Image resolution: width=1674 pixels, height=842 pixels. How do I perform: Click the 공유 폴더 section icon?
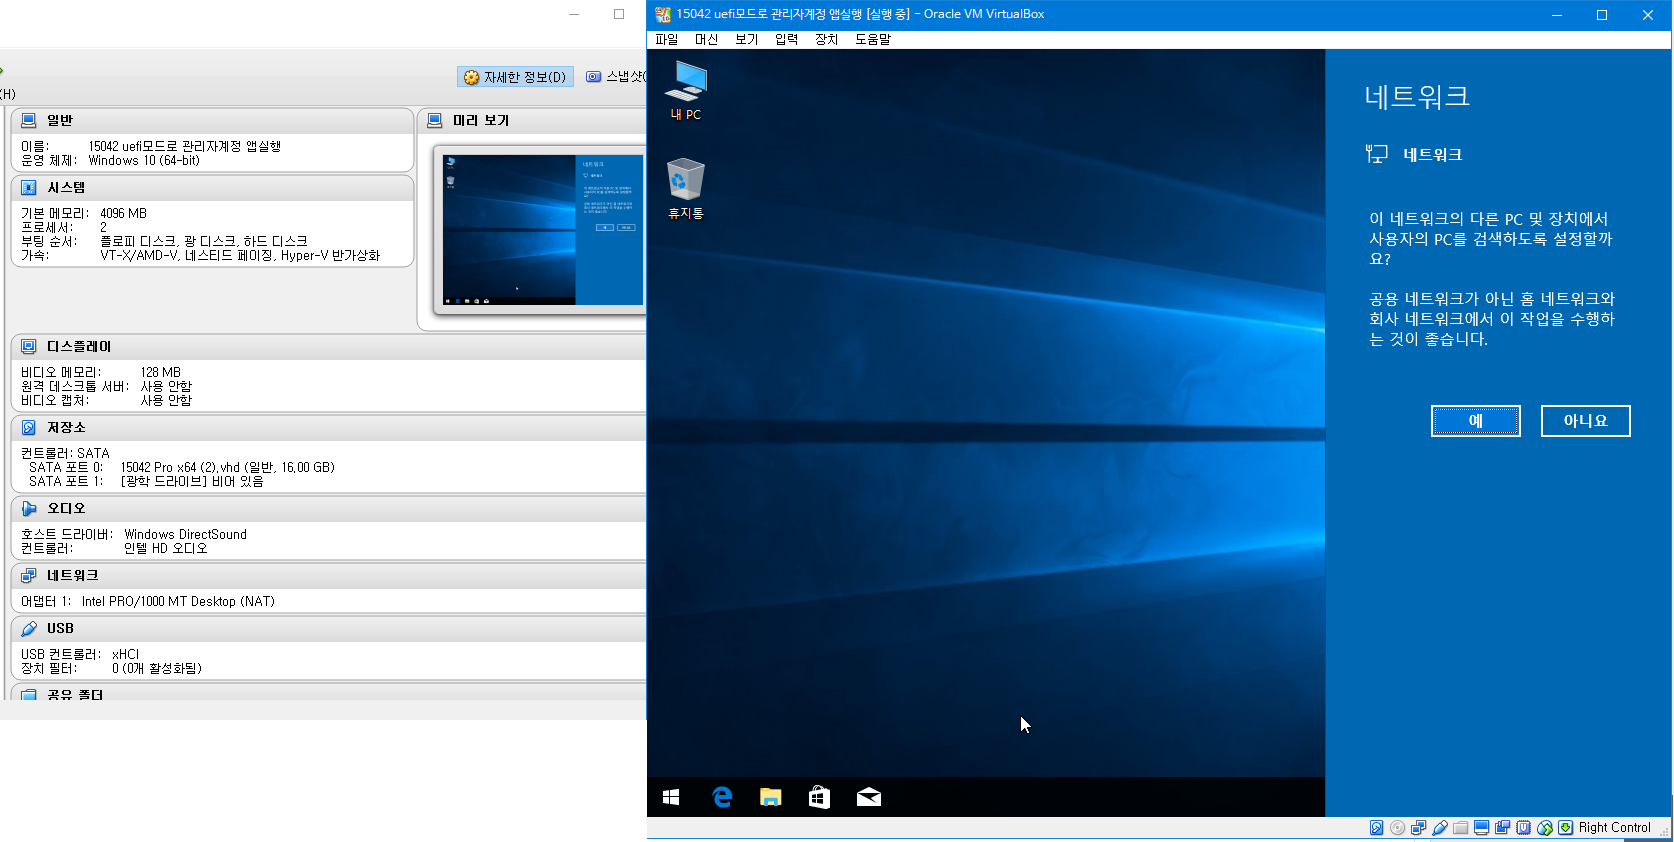coord(29,694)
